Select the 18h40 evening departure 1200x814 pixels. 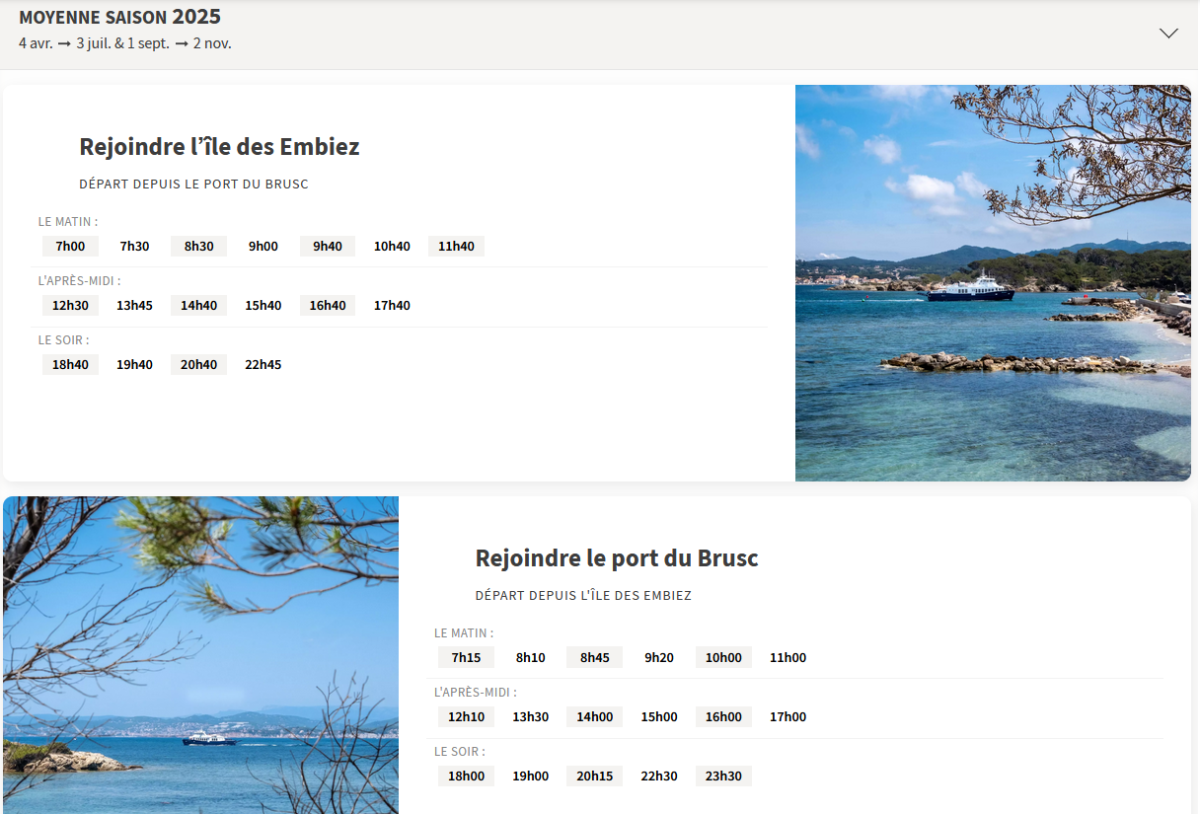point(70,364)
